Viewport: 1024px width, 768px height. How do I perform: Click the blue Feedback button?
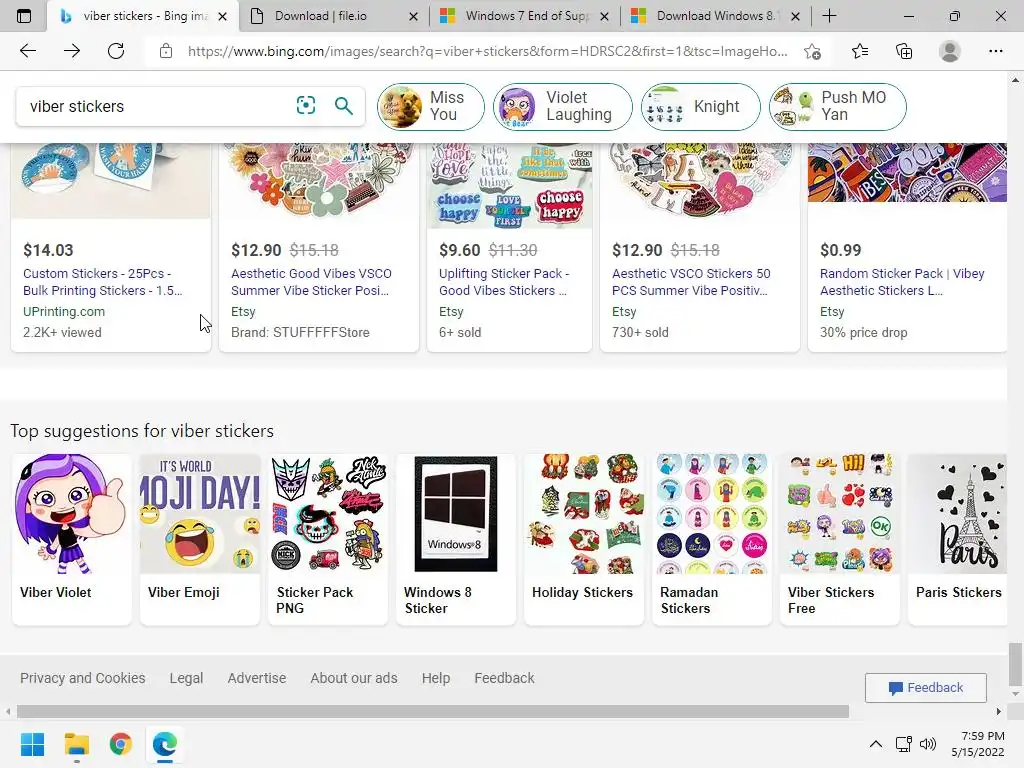click(x=925, y=688)
